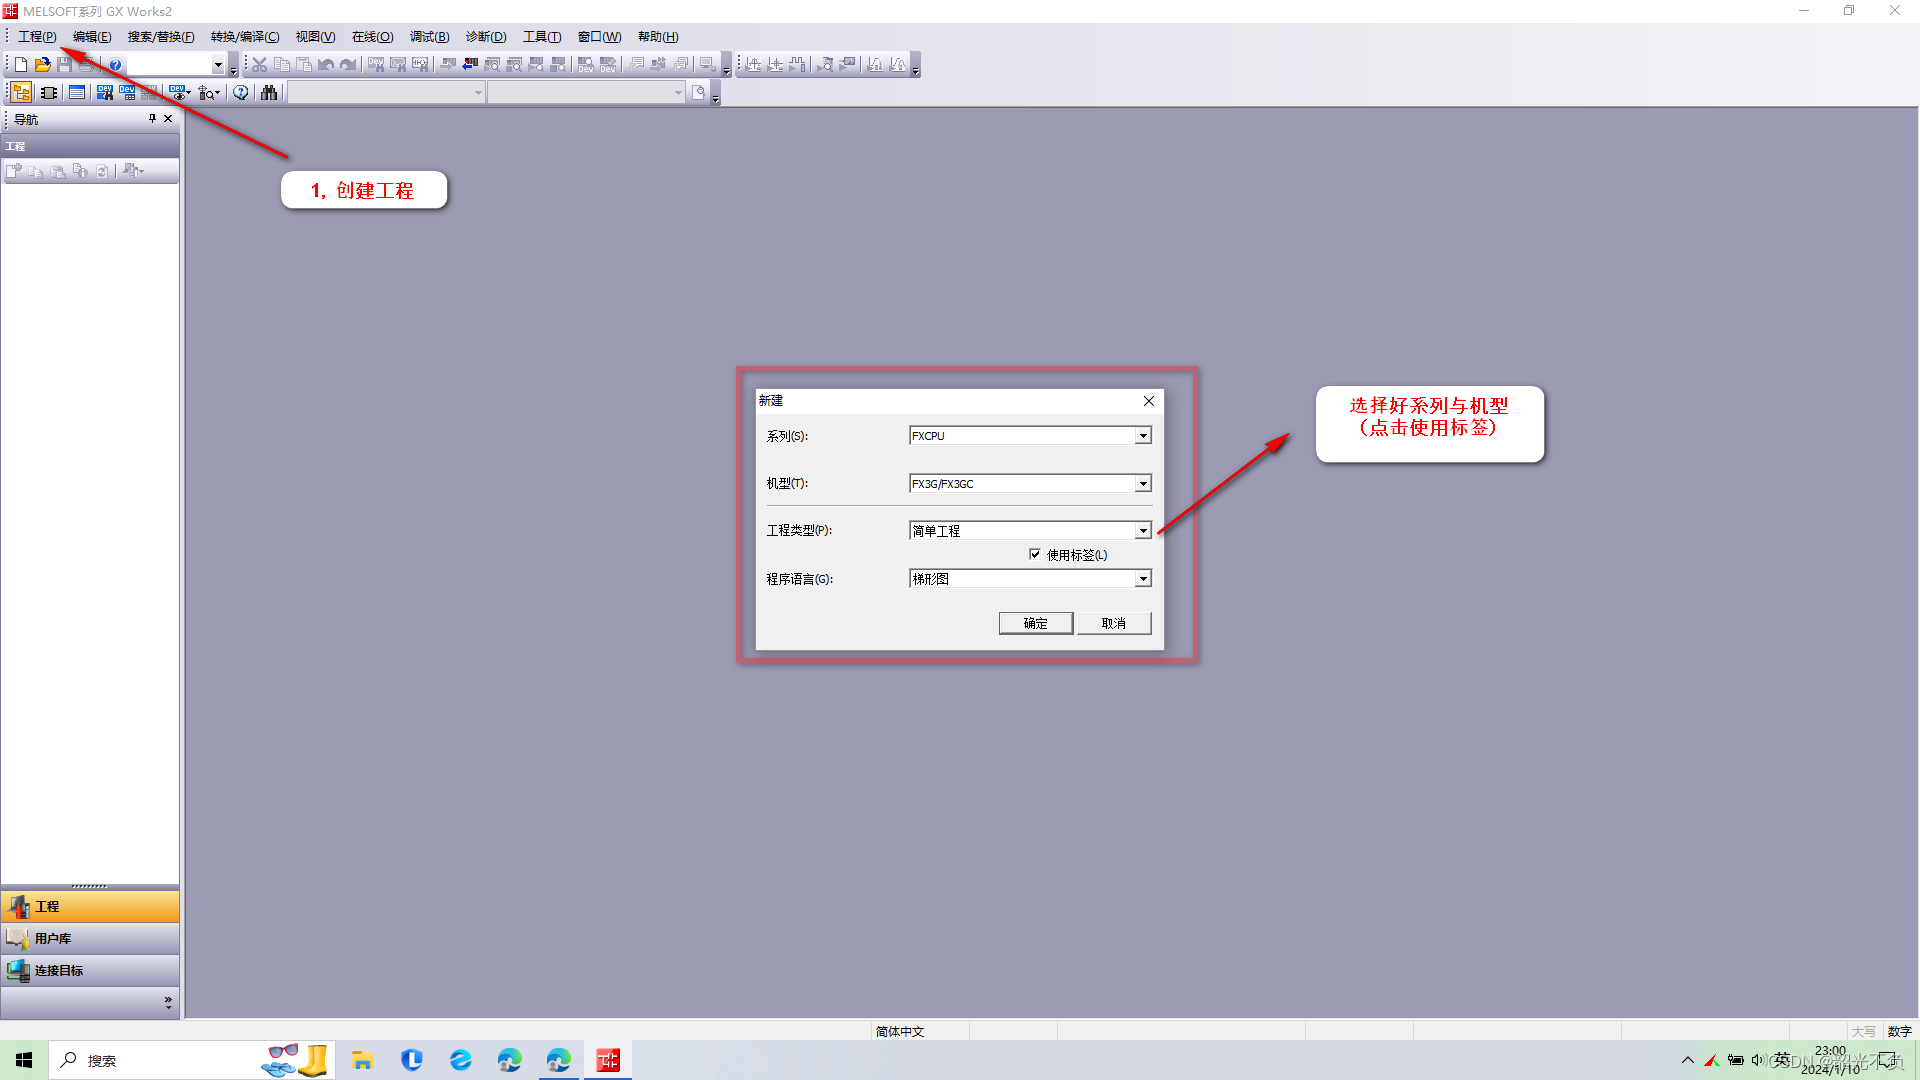
Task: Click the binoculars find icon in toolbar
Action: (x=269, y=93)
